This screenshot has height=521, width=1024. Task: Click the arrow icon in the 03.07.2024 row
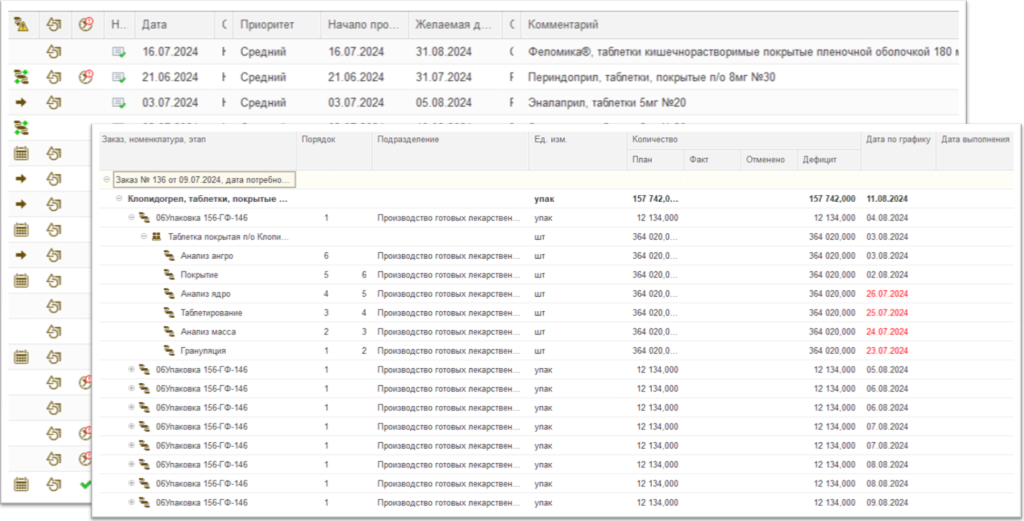click(x=21, y=103)
